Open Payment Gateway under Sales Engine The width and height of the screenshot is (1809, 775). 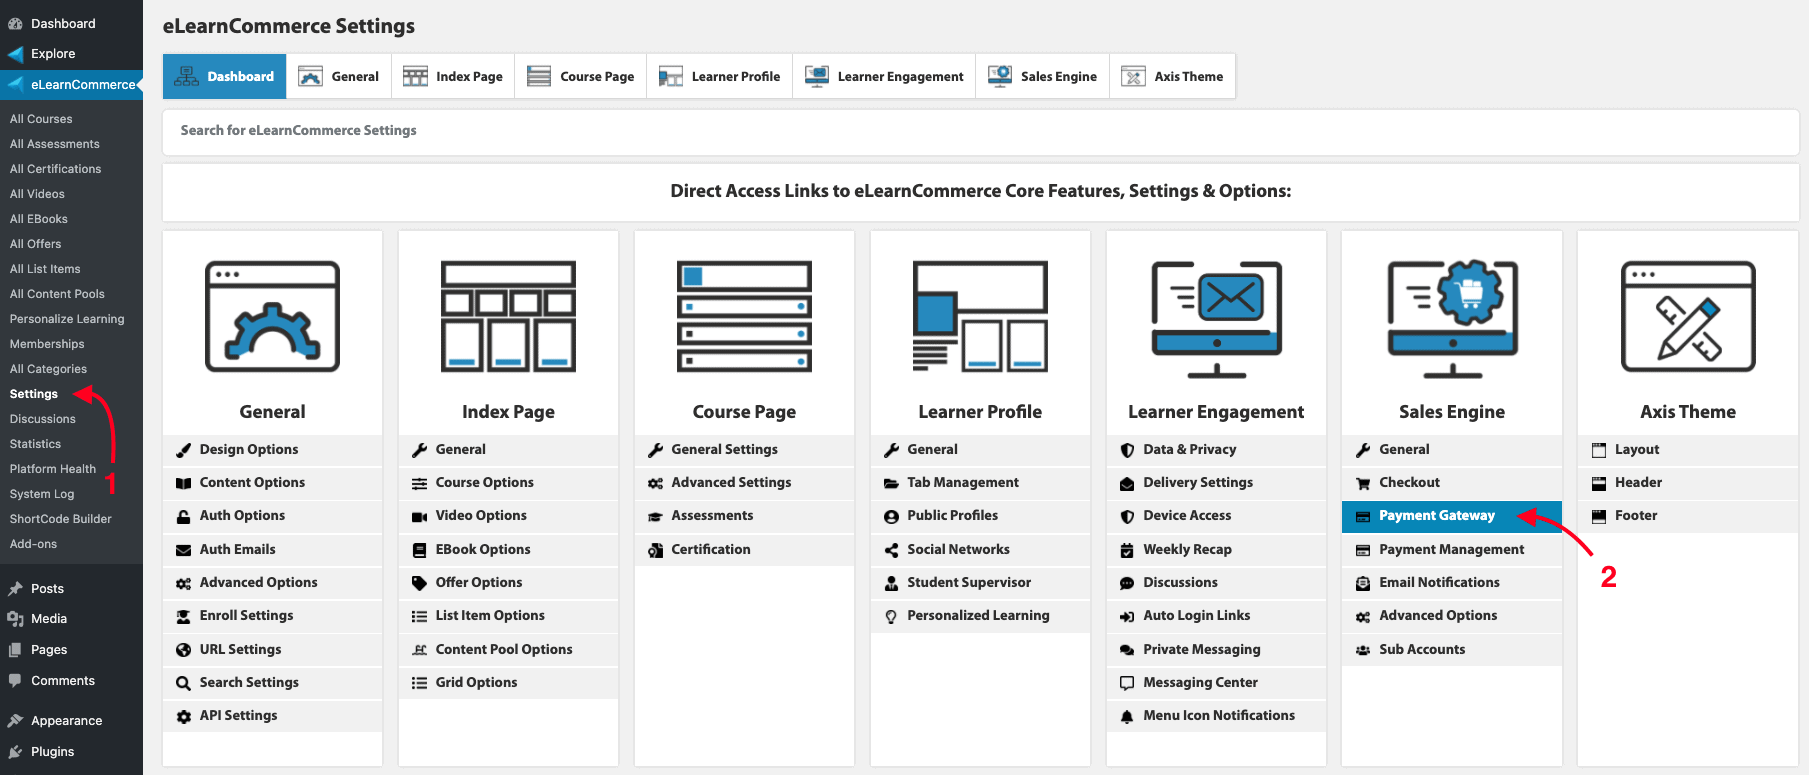tap(1452, 516)
